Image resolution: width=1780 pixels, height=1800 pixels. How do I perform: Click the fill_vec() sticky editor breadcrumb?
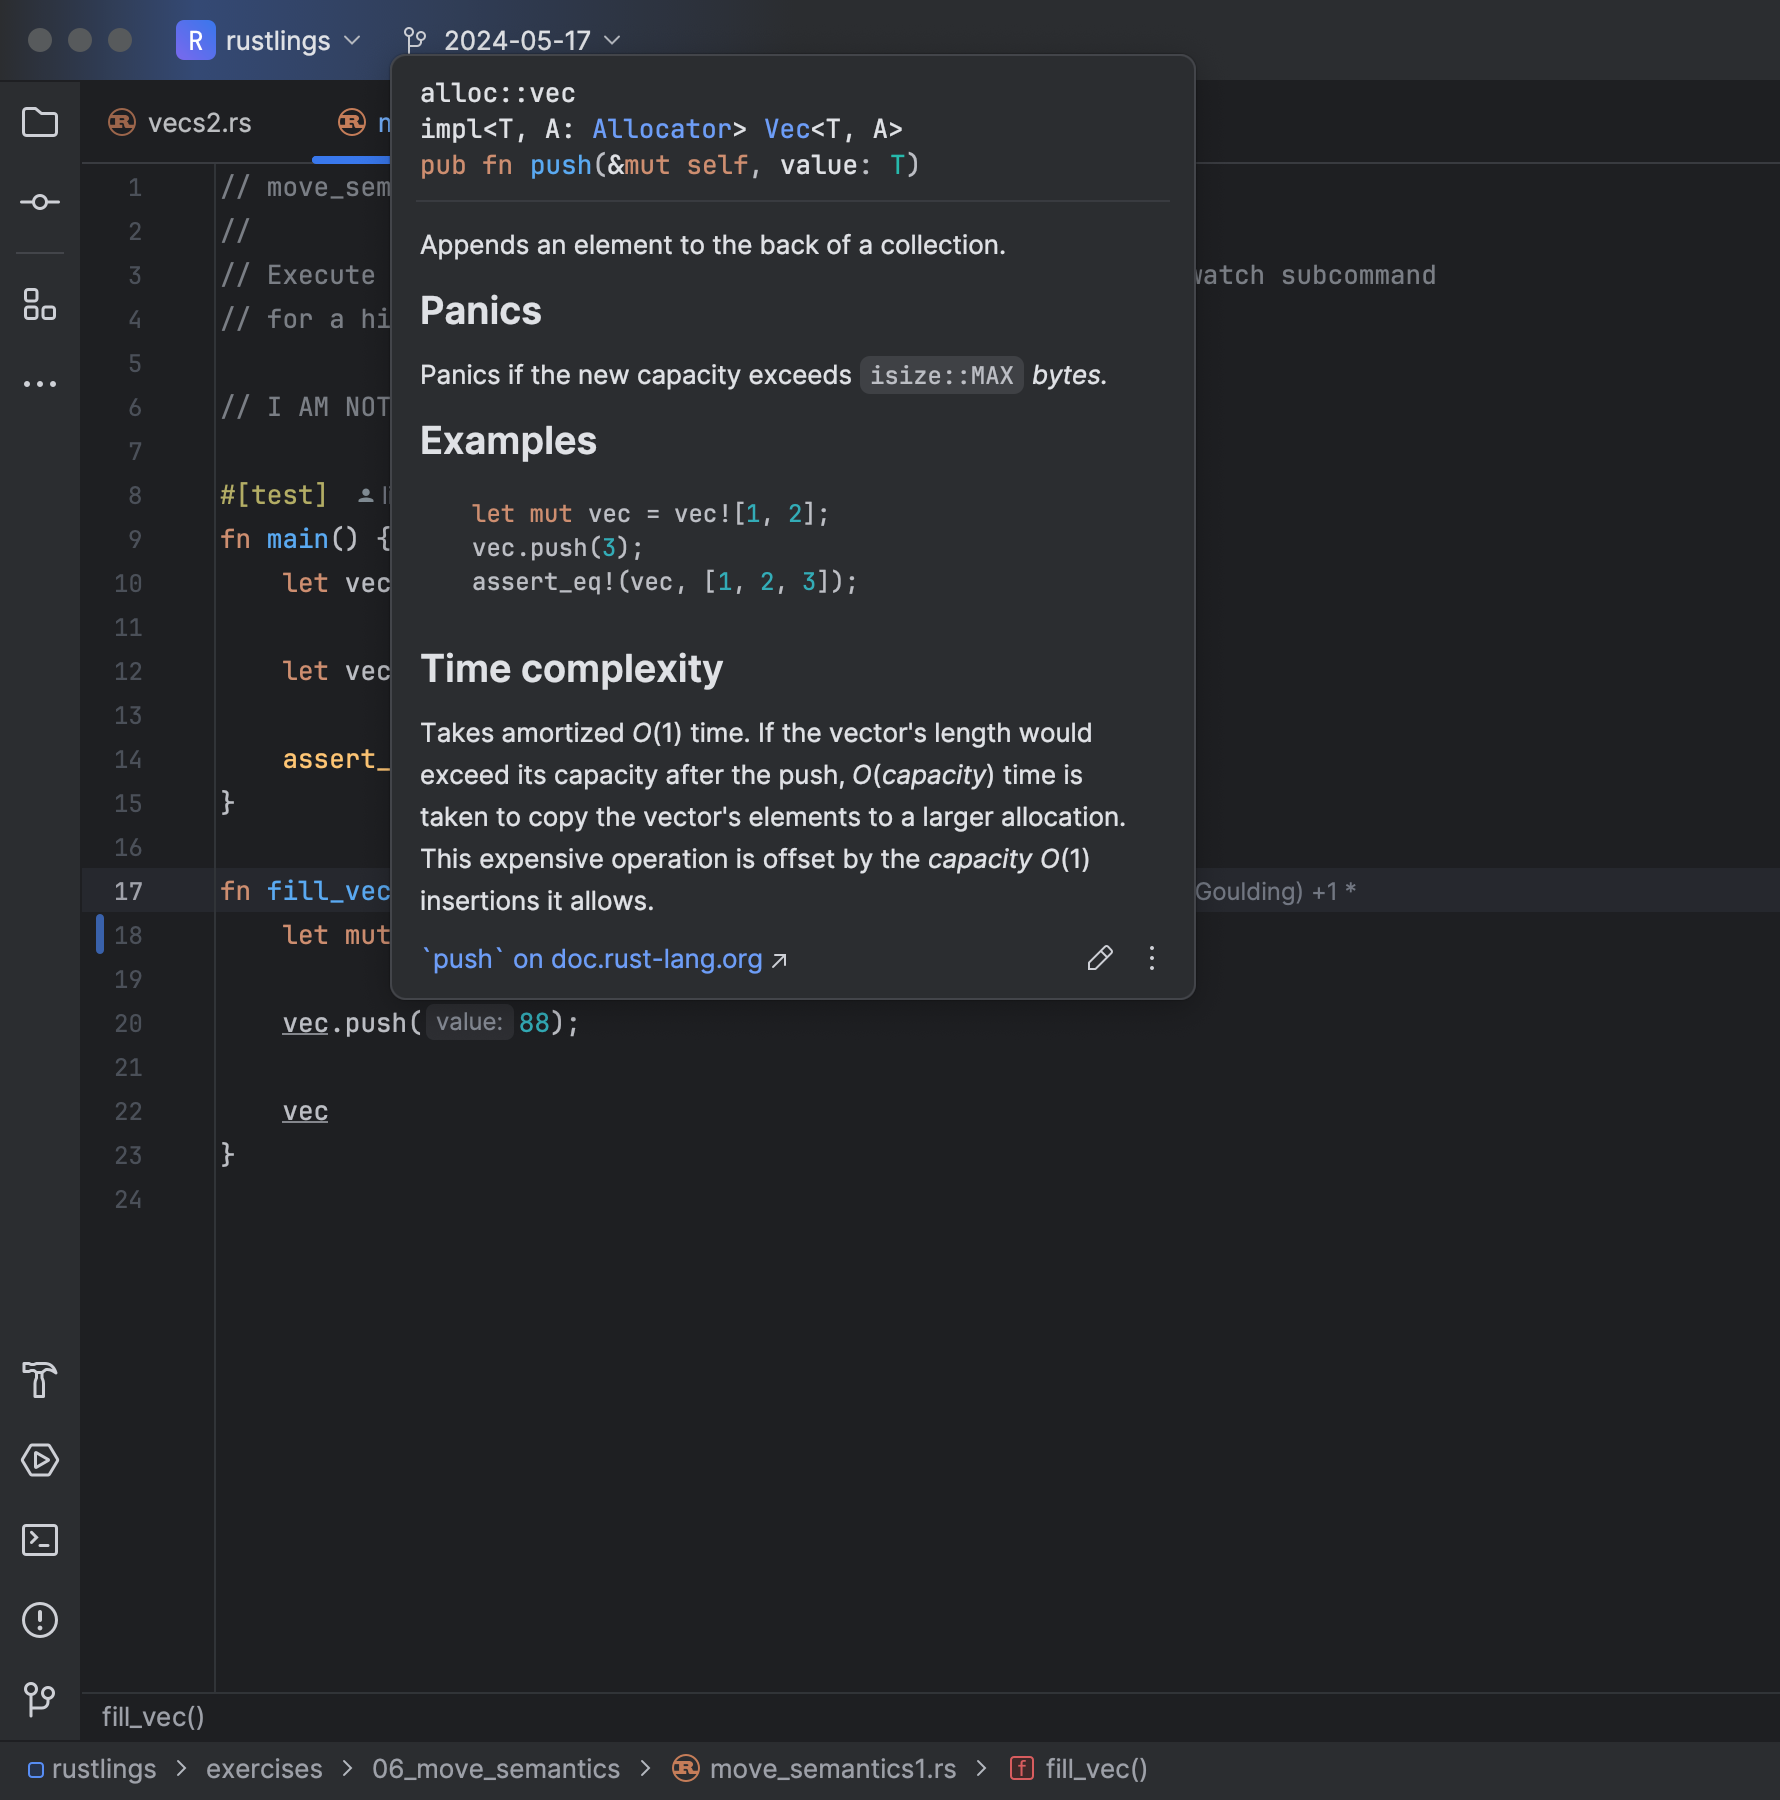tap(153, 1717)
